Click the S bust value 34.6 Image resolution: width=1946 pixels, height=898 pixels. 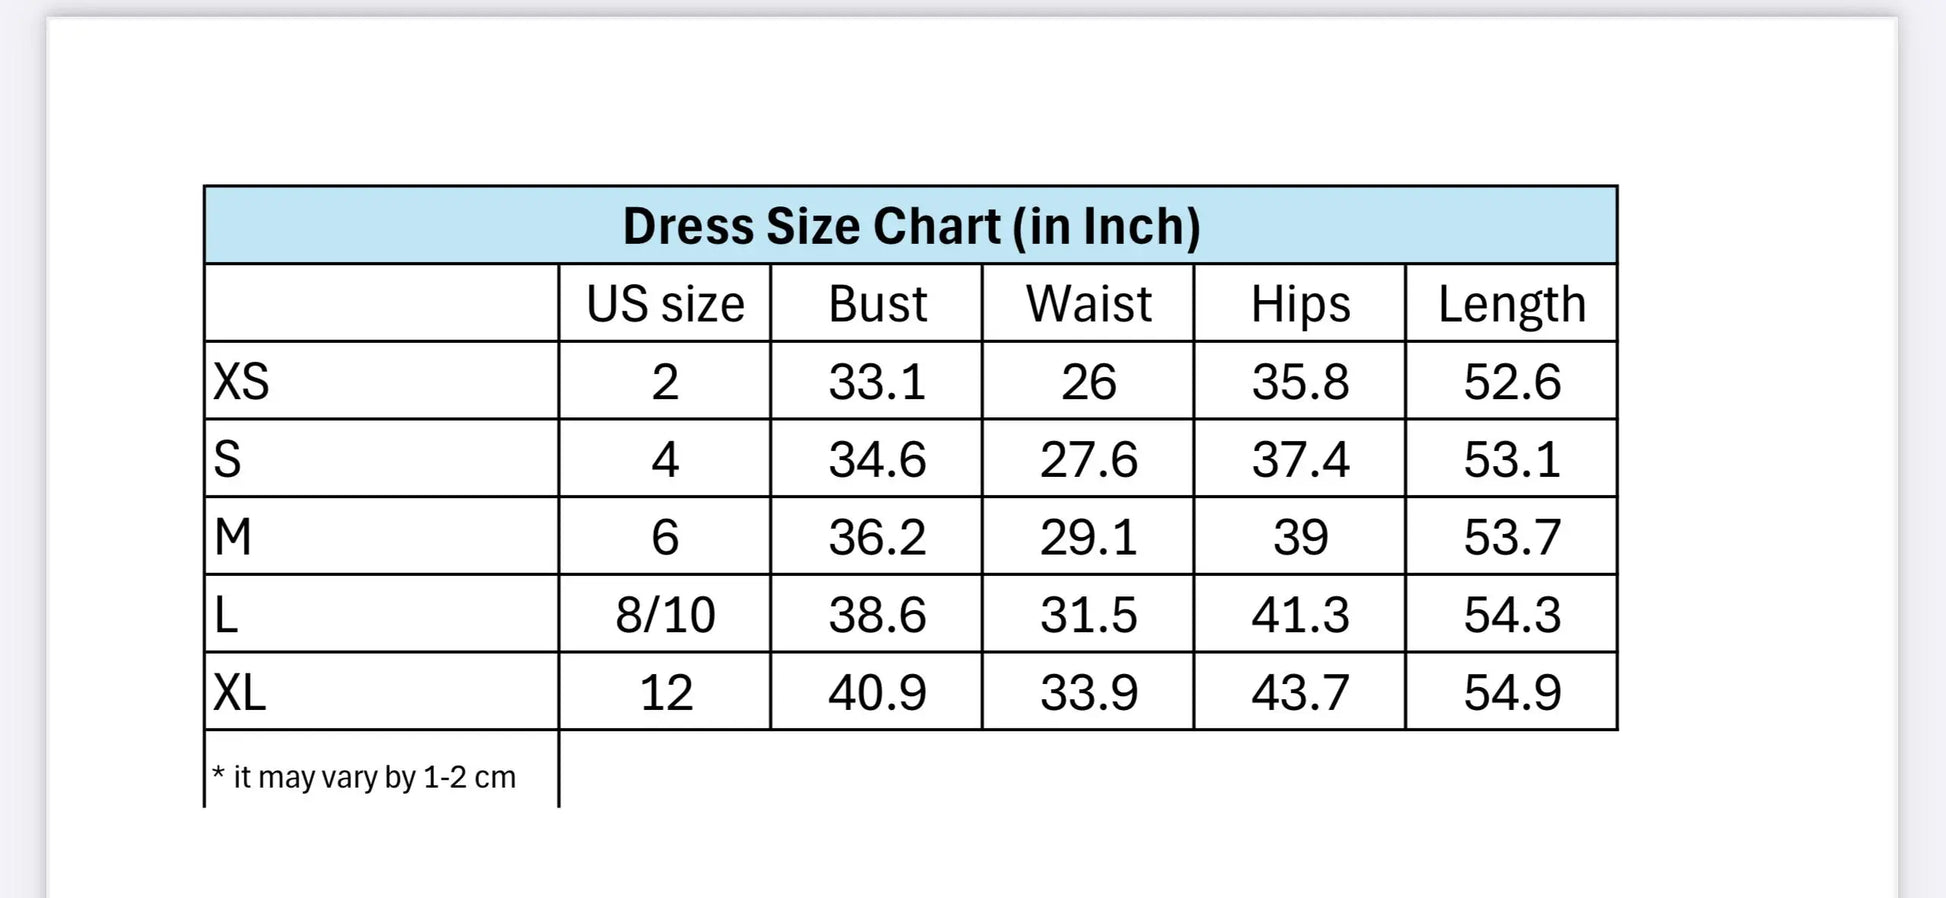pos(877,459)
